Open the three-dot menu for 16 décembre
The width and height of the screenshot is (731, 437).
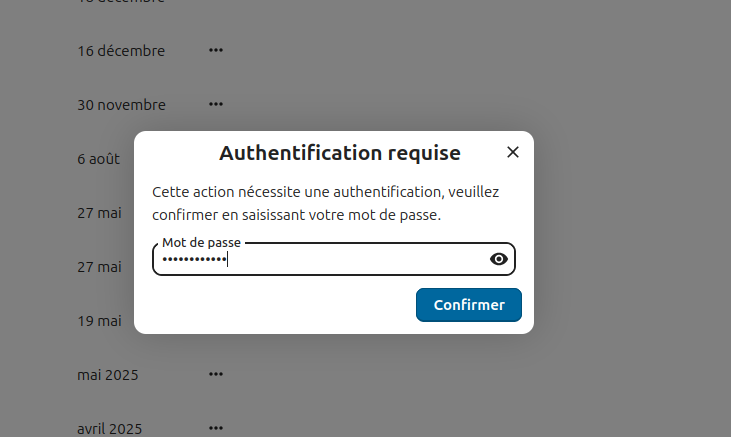pos(216,50)
